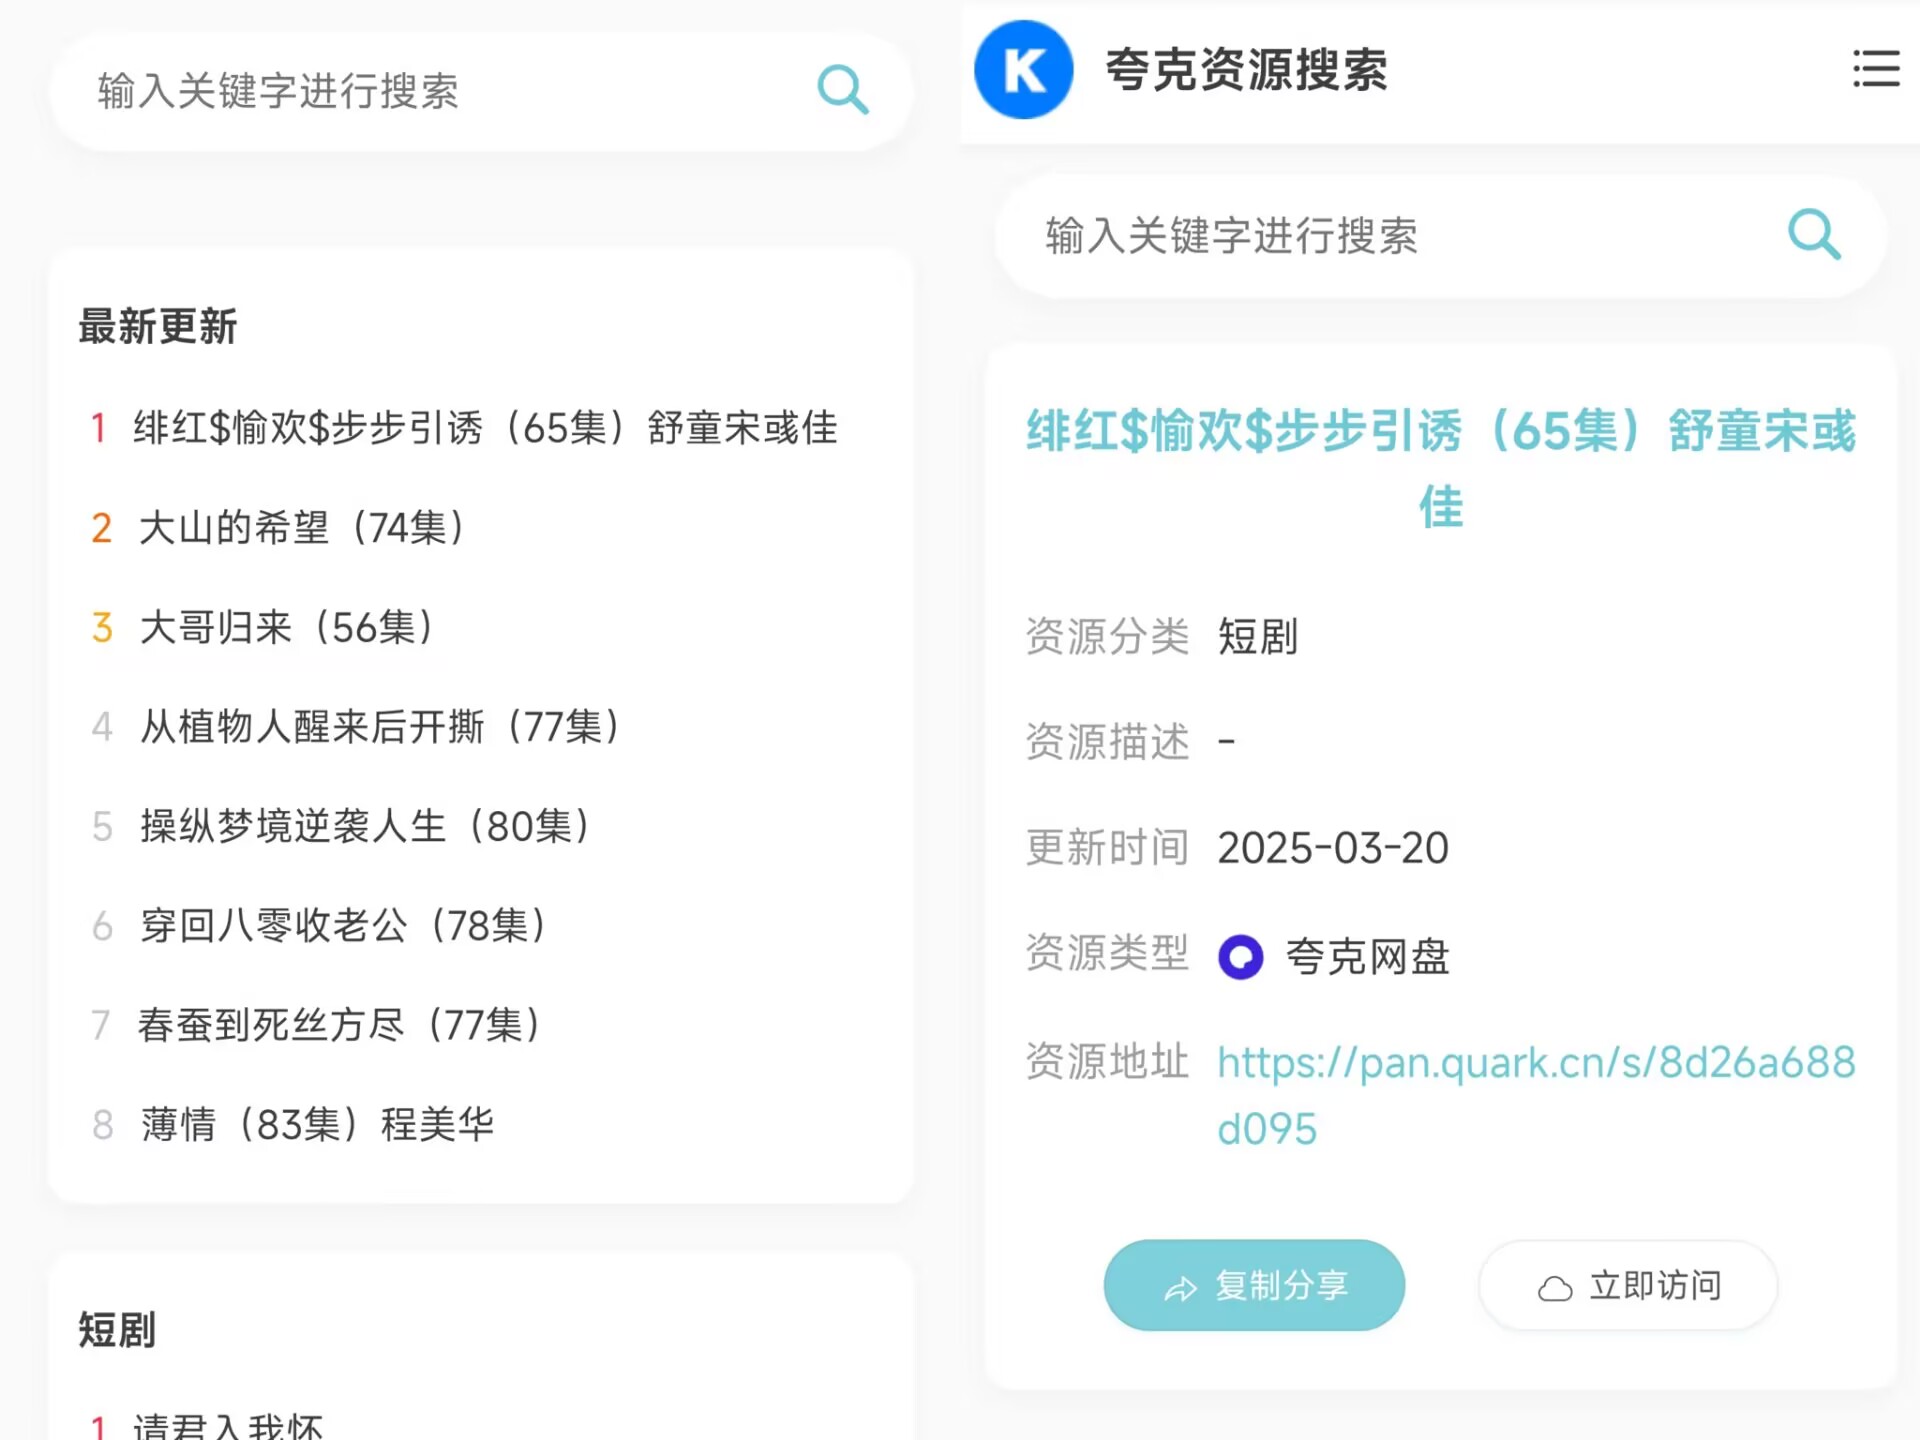The width and height of the screenshot is (1920, 1440).
Task: Click the 夸克网盘 resource type icon
Action: point(1240,957)
